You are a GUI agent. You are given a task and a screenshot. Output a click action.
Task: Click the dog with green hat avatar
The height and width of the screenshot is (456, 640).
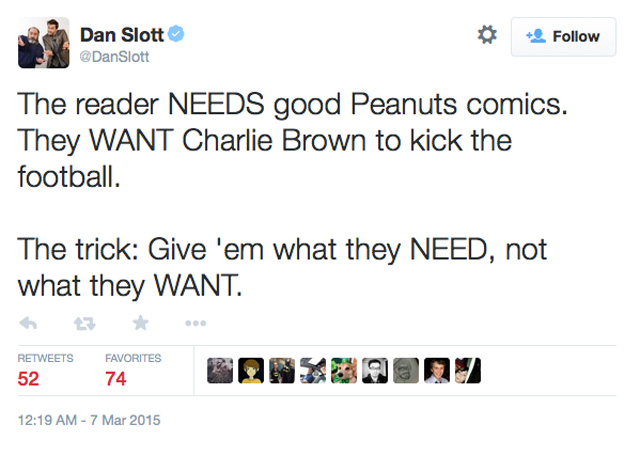pyautogui.click(x=343, y=371)
